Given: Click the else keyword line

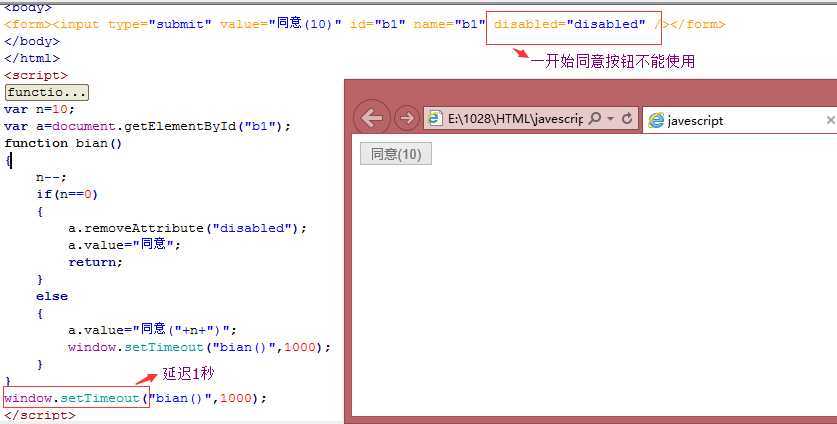Looking at the screenshot, I should pos(52,296).
